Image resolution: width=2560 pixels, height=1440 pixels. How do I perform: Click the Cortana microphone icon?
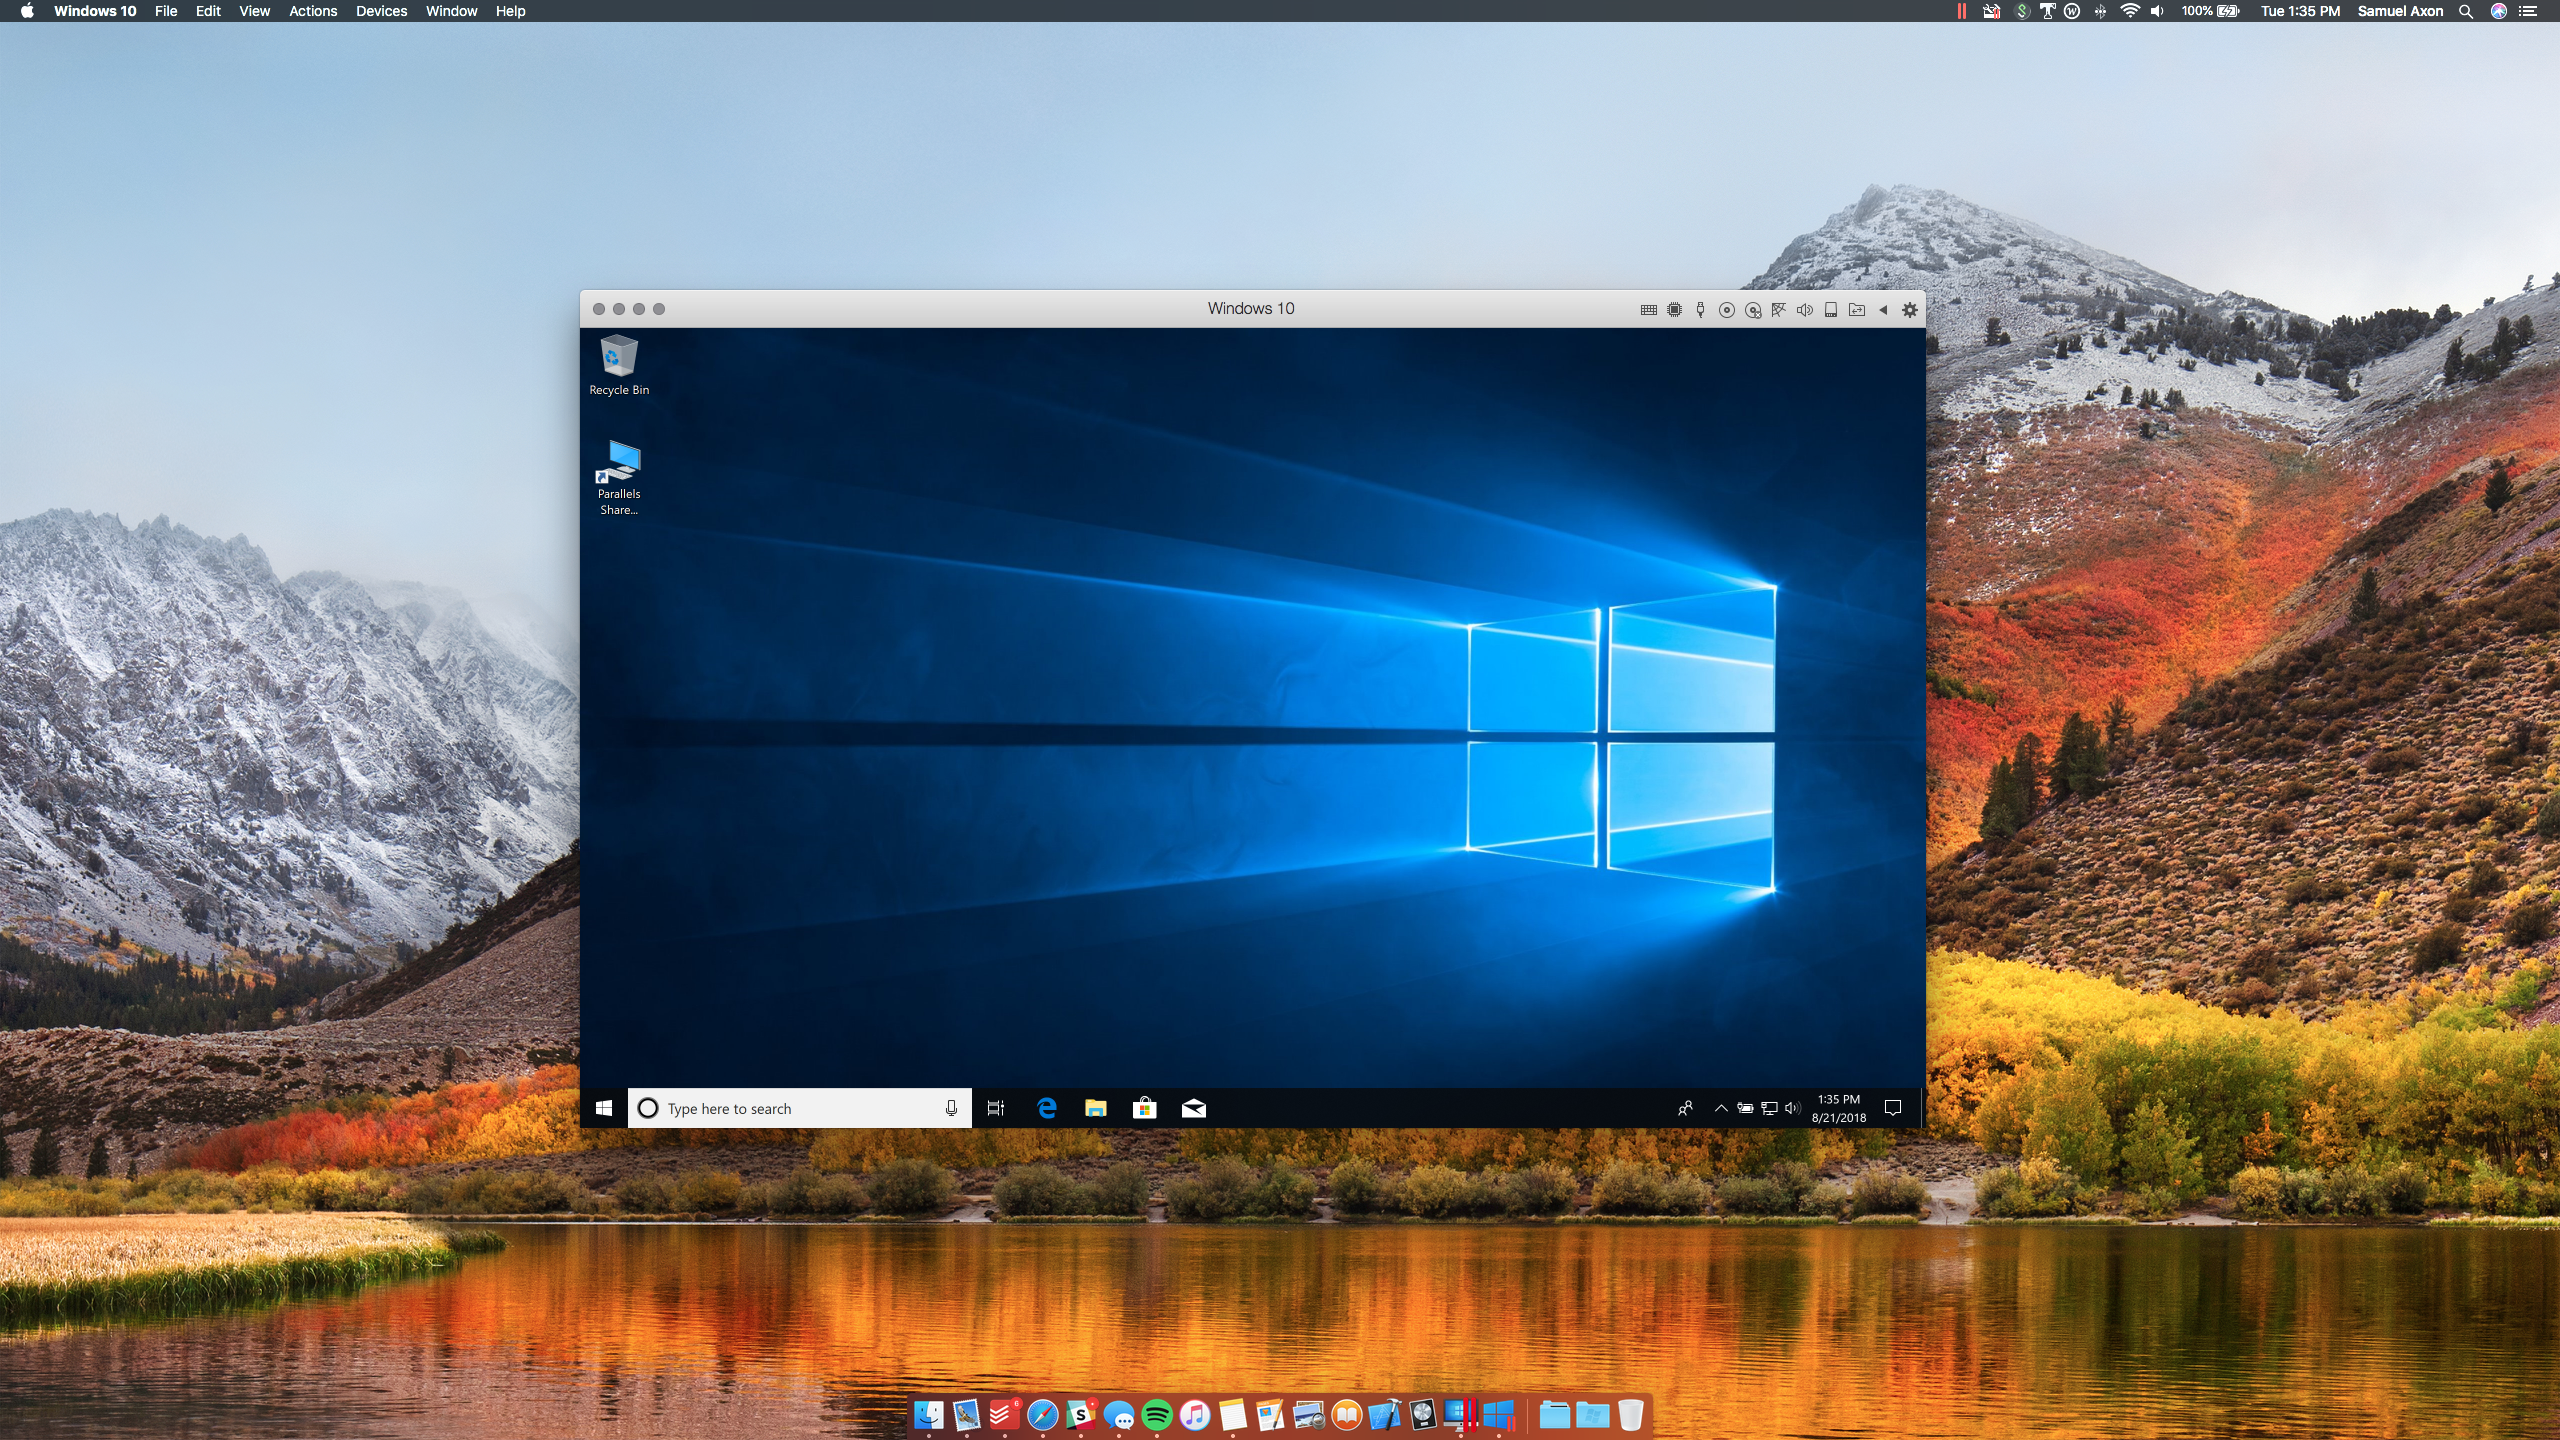pyautogui.click(x=951, y=1108)
